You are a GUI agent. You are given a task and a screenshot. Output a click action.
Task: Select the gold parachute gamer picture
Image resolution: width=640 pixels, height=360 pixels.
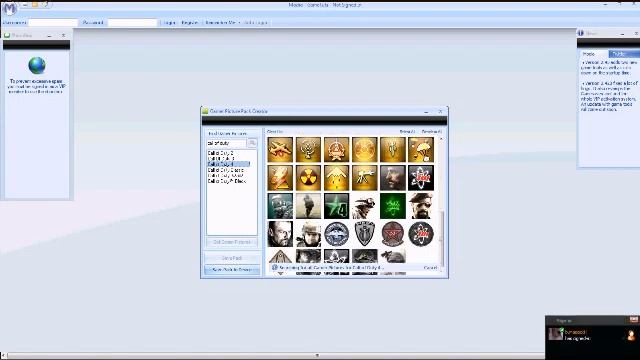coord(421,149)
